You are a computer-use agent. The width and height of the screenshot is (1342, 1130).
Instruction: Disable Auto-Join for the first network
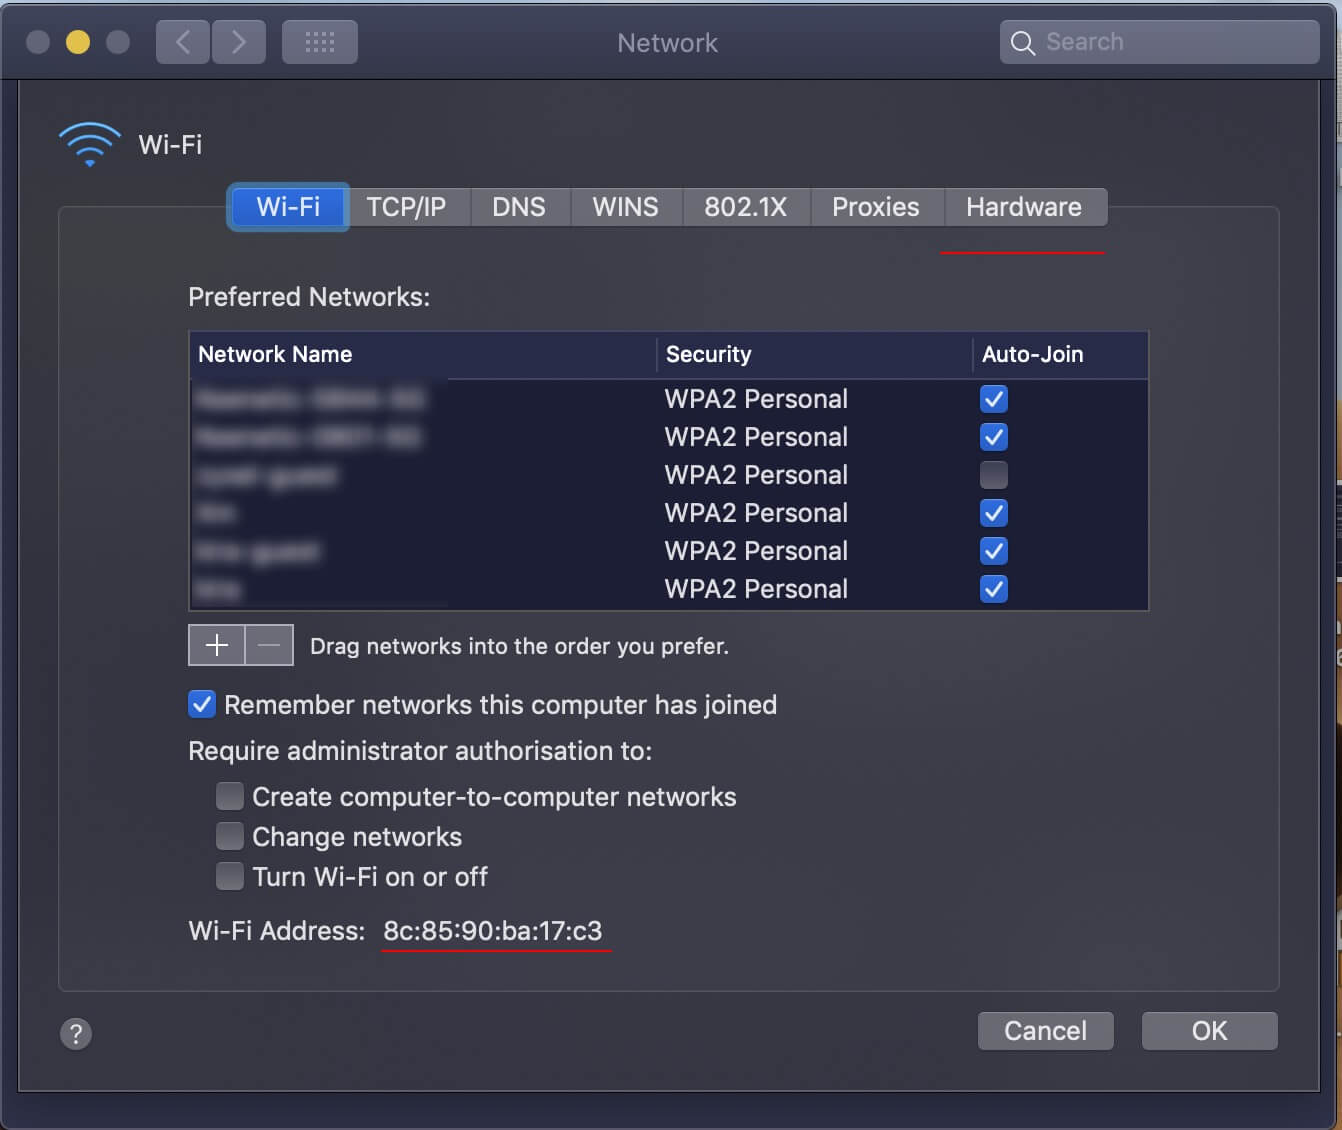(993, 398)
